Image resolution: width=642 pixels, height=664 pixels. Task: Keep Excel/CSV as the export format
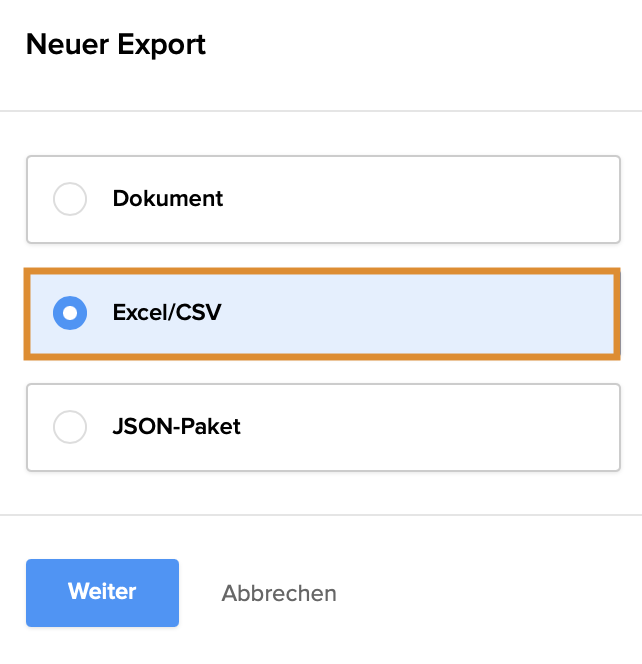click(x=70, y=313)
